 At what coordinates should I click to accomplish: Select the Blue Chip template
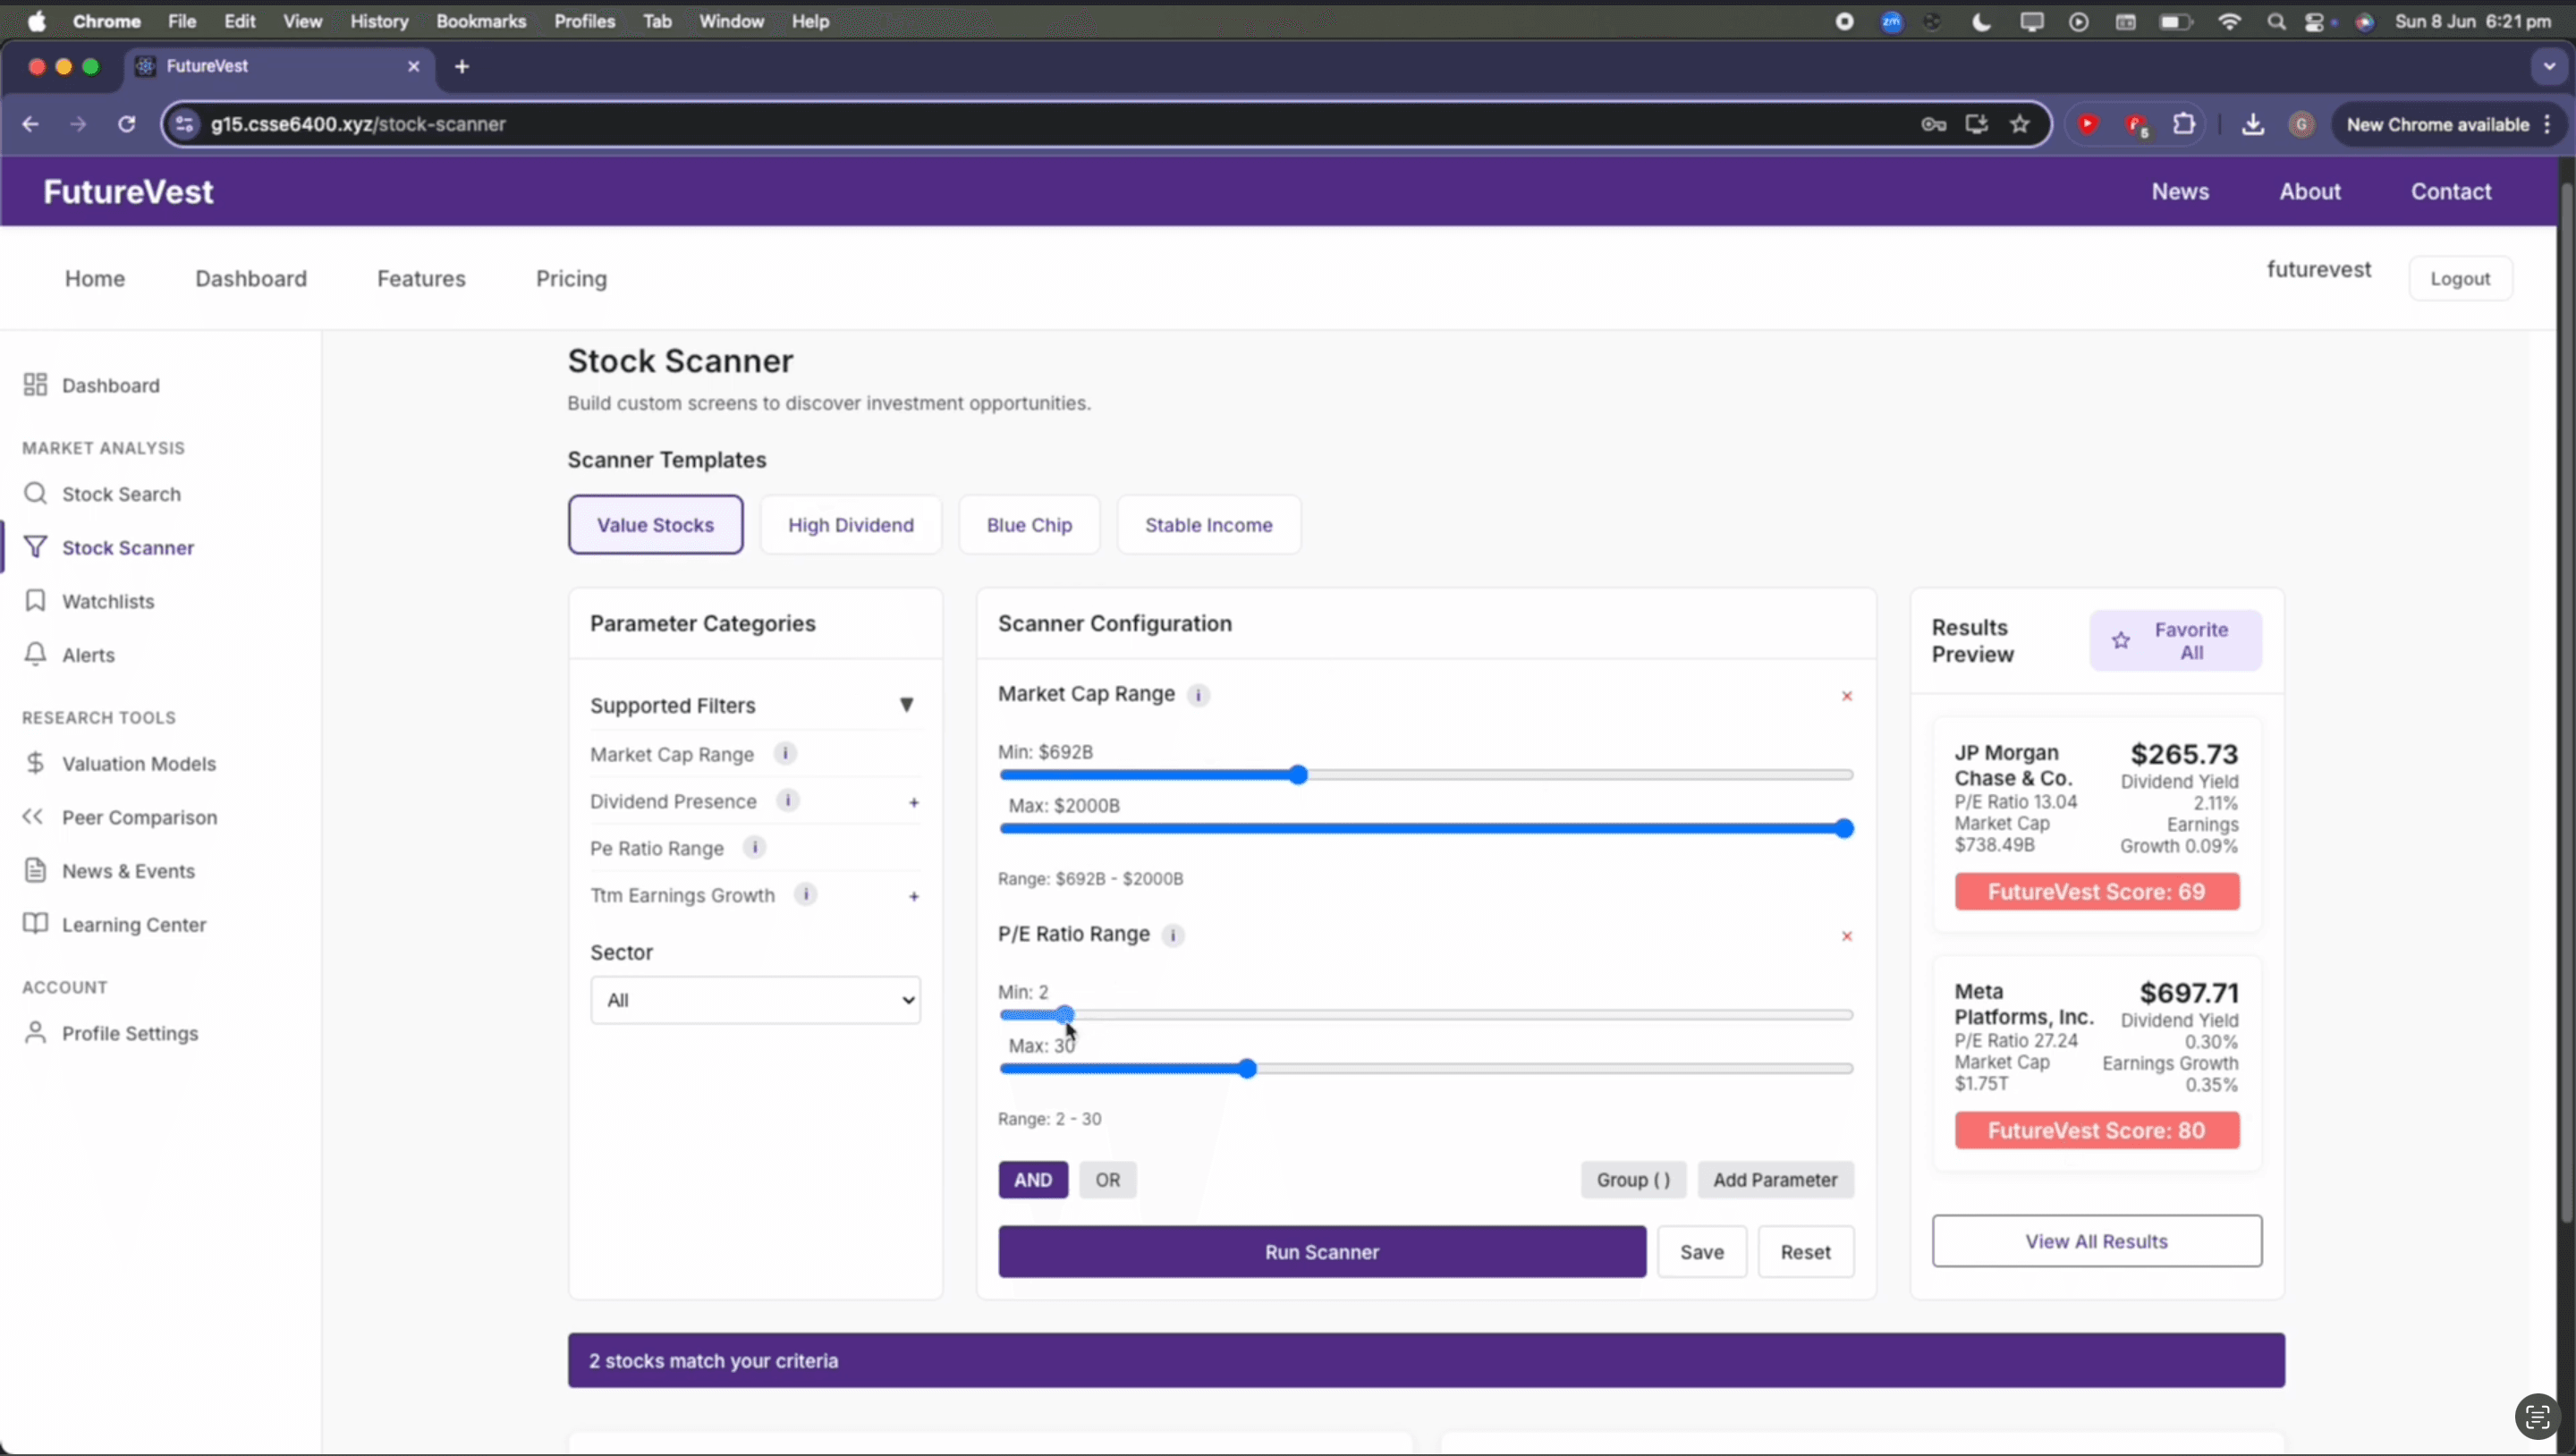tap(1029, 525)
